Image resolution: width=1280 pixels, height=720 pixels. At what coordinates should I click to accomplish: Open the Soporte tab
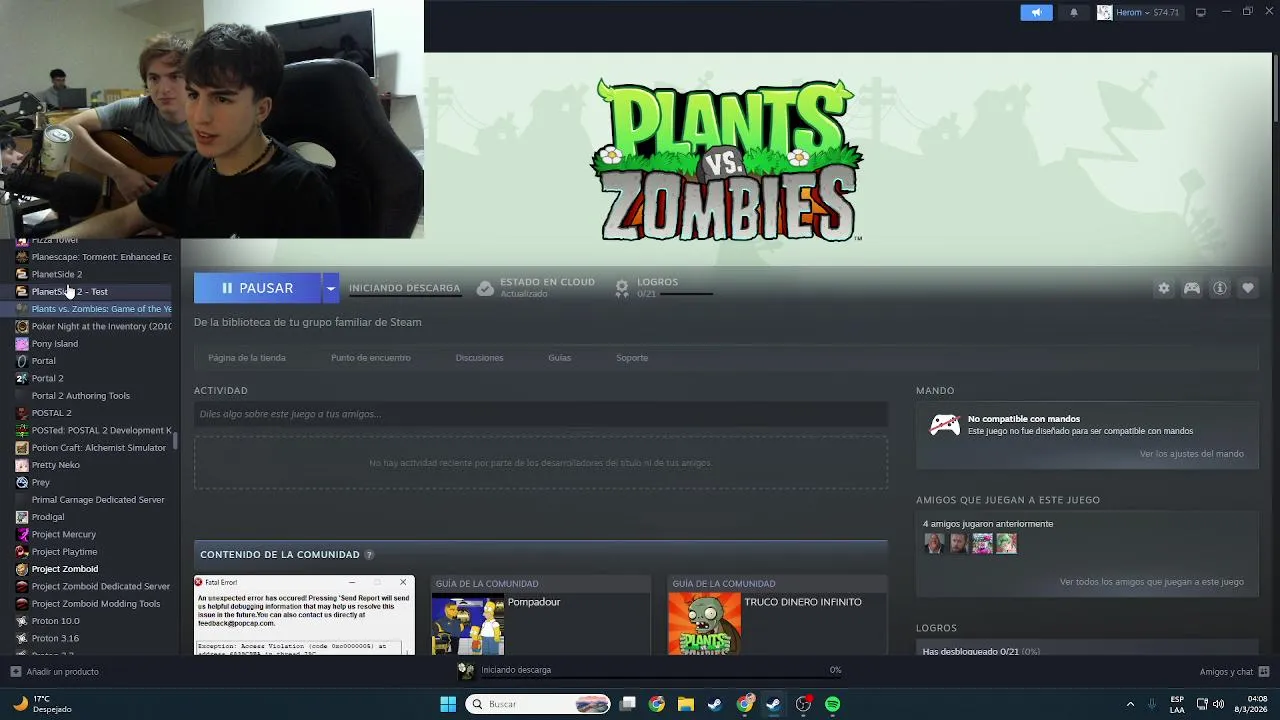coord(632,358)
